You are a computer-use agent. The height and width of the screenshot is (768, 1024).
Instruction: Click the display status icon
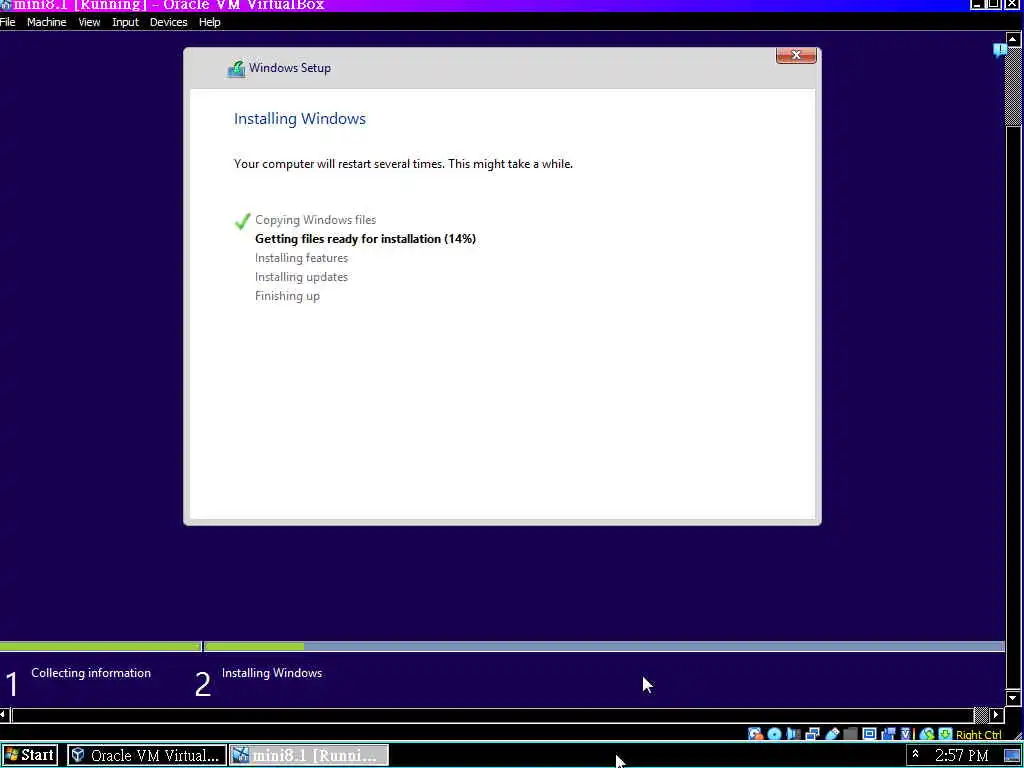tap(869, 734)
